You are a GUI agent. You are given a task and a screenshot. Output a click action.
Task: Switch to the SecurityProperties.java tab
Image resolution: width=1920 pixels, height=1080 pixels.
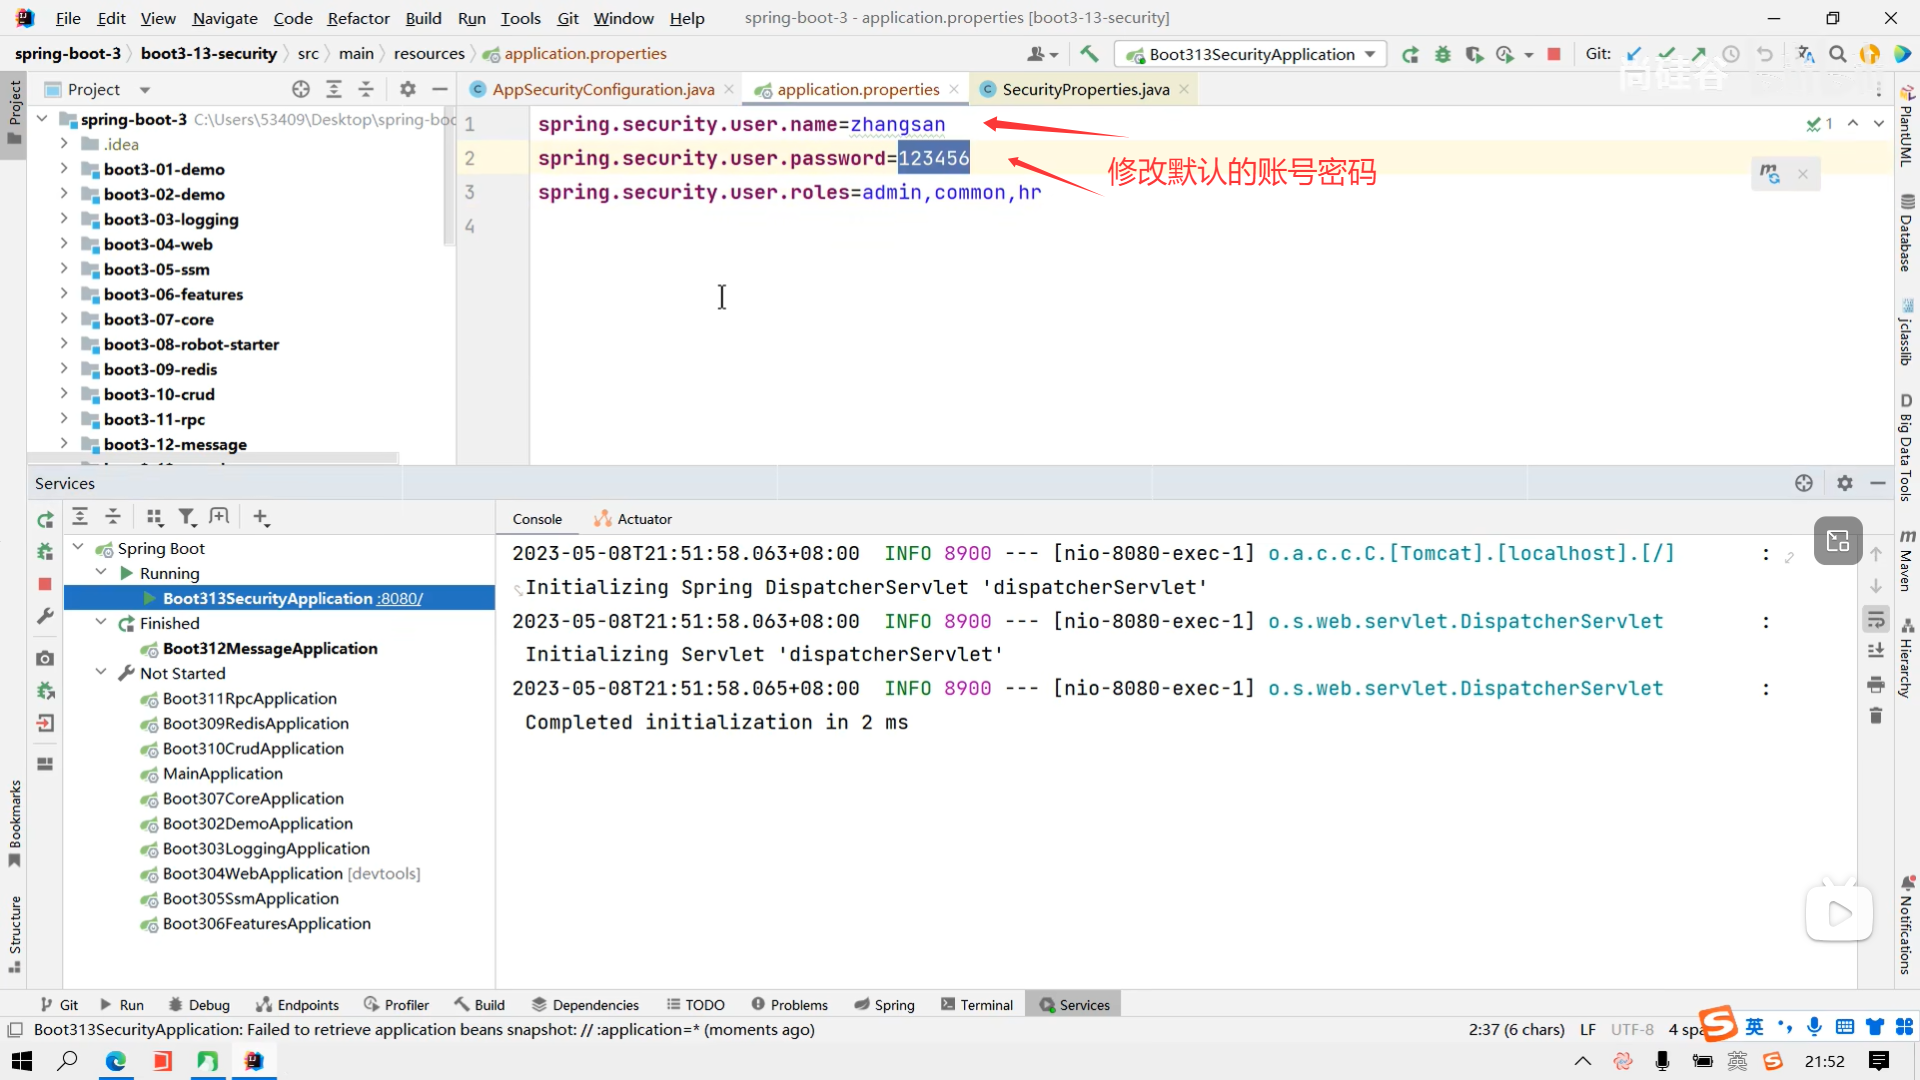pyautogui.click(x=1085, y=89)
